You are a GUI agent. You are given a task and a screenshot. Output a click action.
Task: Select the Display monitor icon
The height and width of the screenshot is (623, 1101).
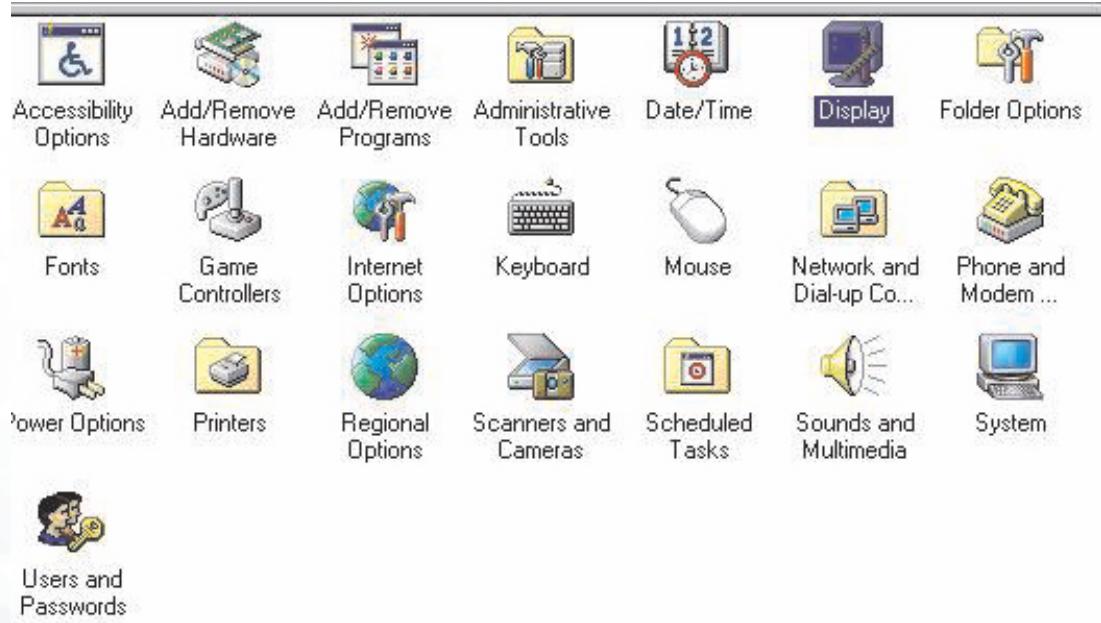click(852, 53)
